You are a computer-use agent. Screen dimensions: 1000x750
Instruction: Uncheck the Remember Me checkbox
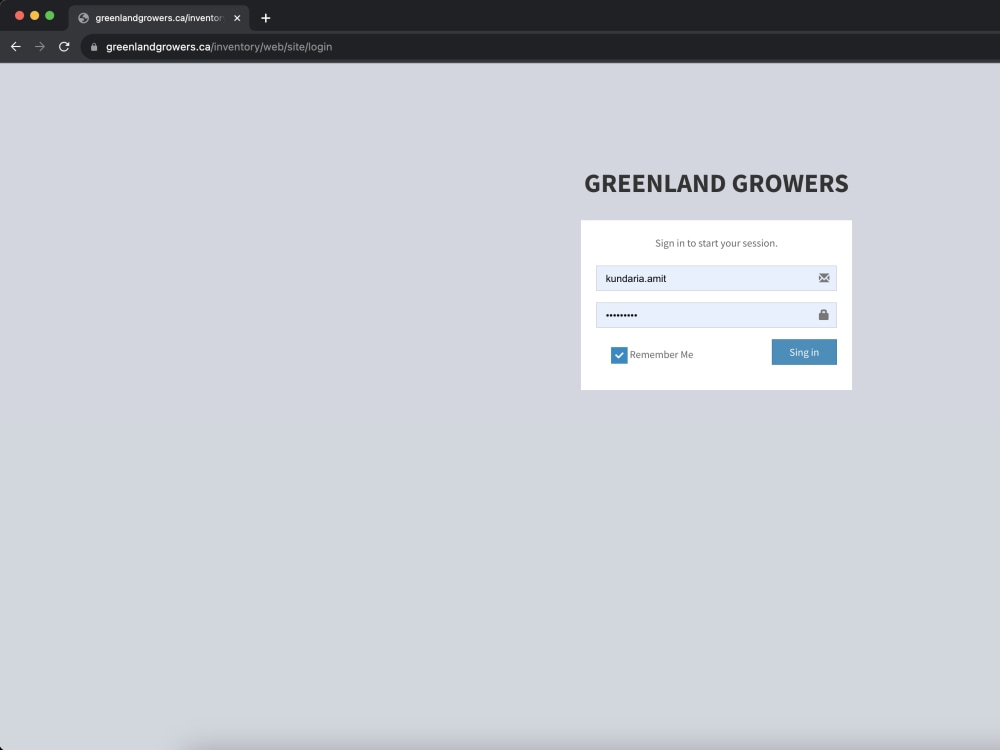pos(619,355)
